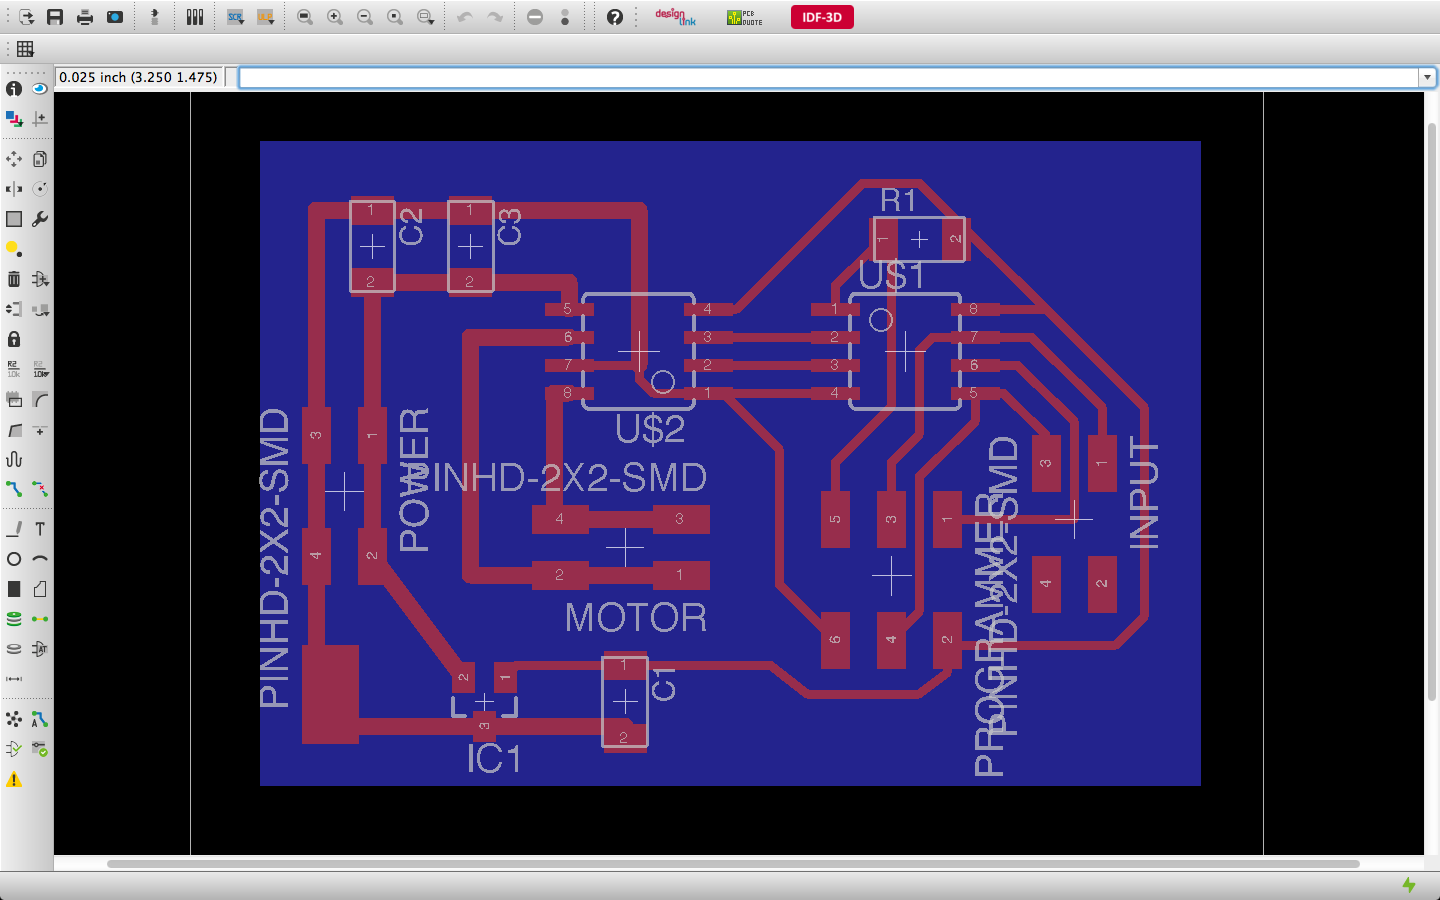The image size is (1440, 900).
Task: Open PCB Quote button
Action: [745, 17]
